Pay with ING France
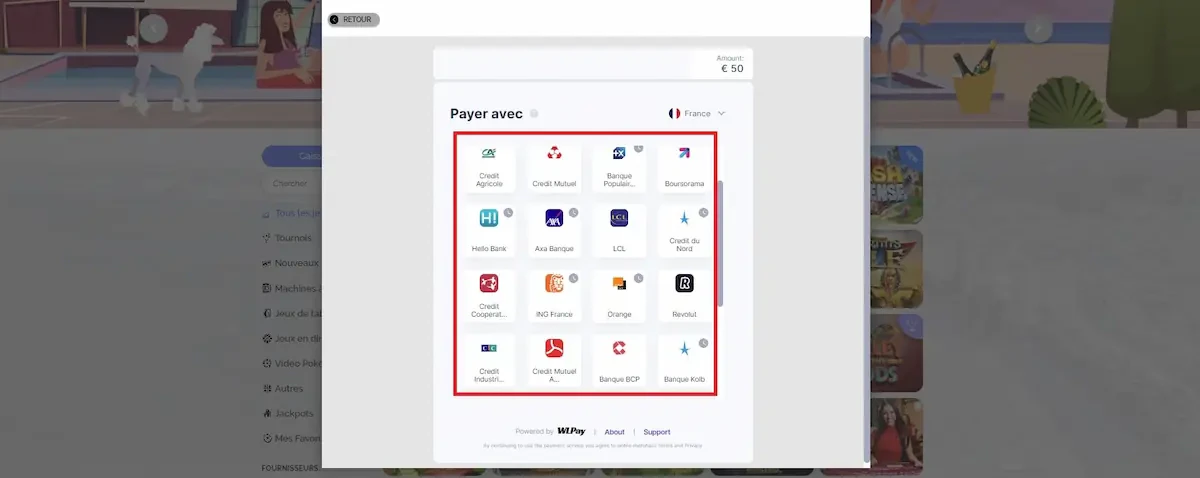Image resolution: width=1200 pixels, height=478 pixels. (x=554, y=295)
